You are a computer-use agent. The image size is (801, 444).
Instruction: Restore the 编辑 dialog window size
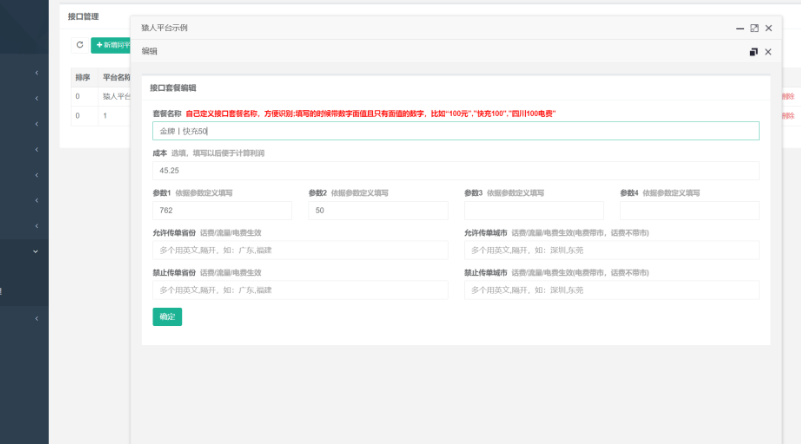(754, 51)
